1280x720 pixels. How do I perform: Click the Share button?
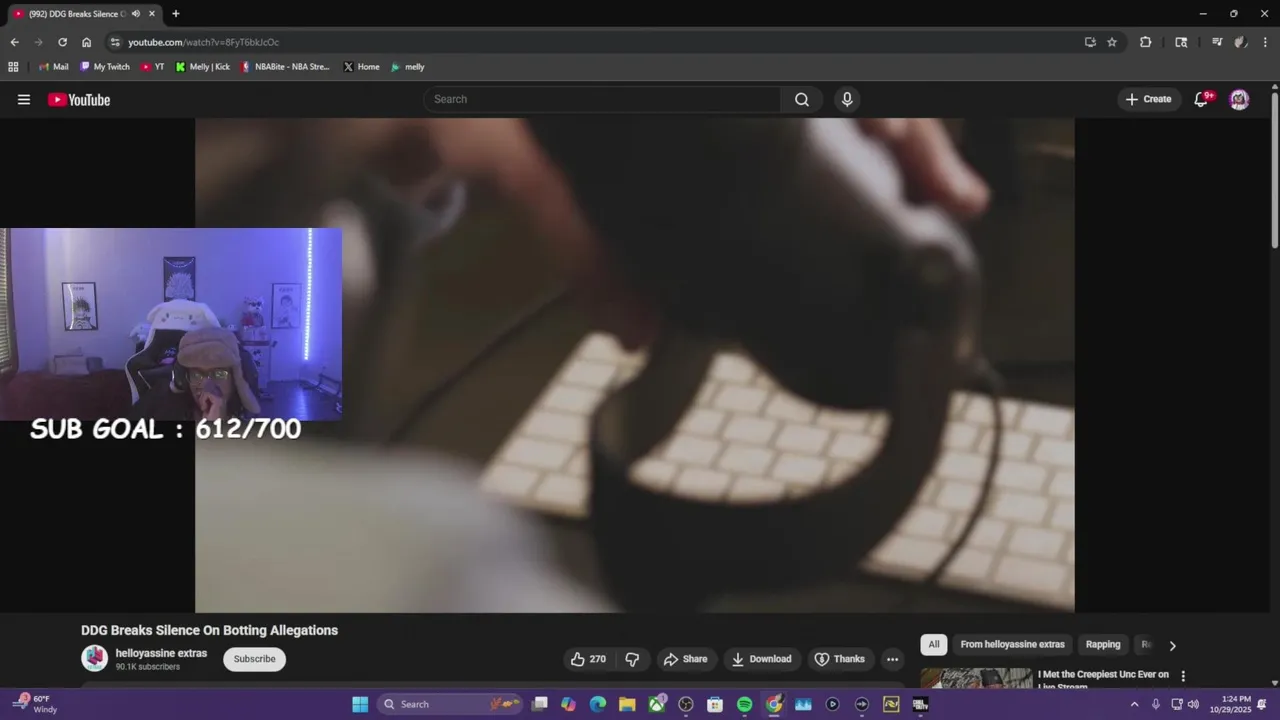coord(686,659)
